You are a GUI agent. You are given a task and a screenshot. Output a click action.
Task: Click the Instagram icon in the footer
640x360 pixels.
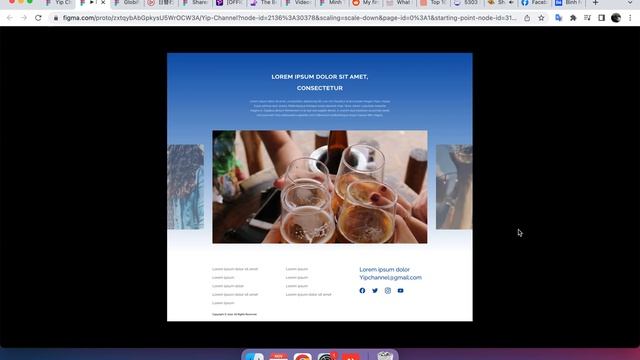[x=388, y=291]
